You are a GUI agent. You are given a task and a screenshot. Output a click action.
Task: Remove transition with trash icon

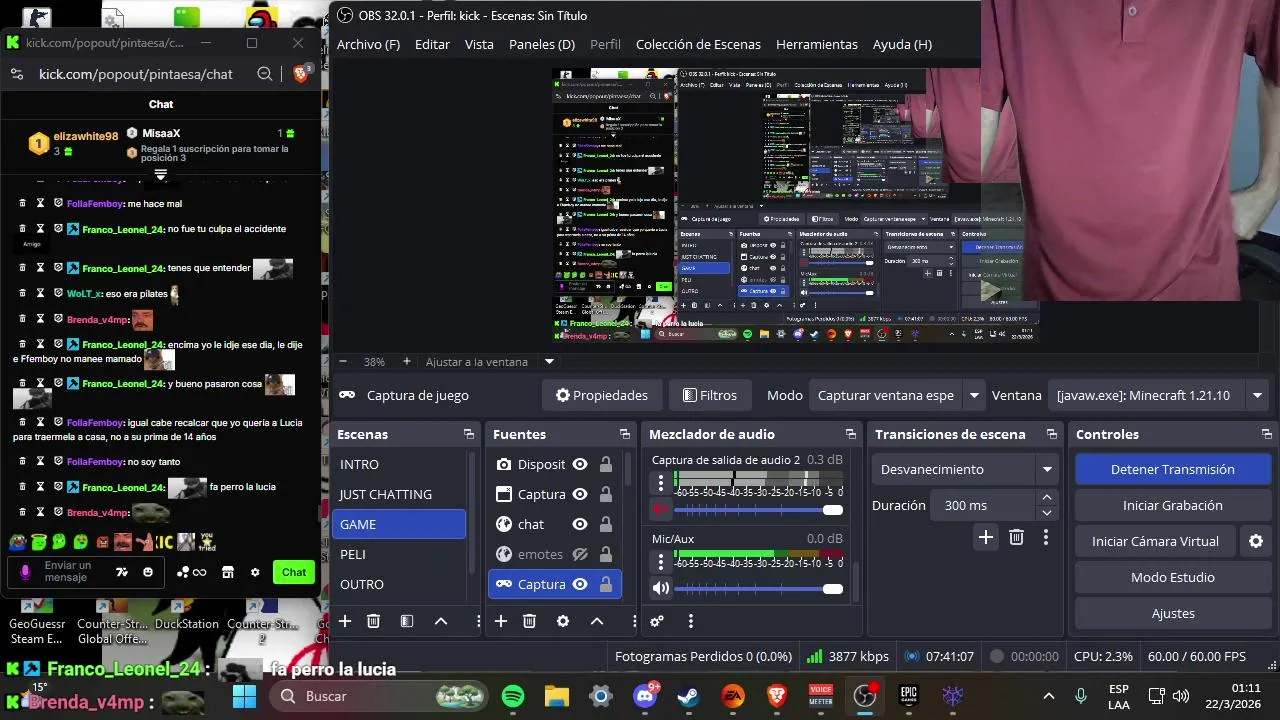tap(1016, 537)
